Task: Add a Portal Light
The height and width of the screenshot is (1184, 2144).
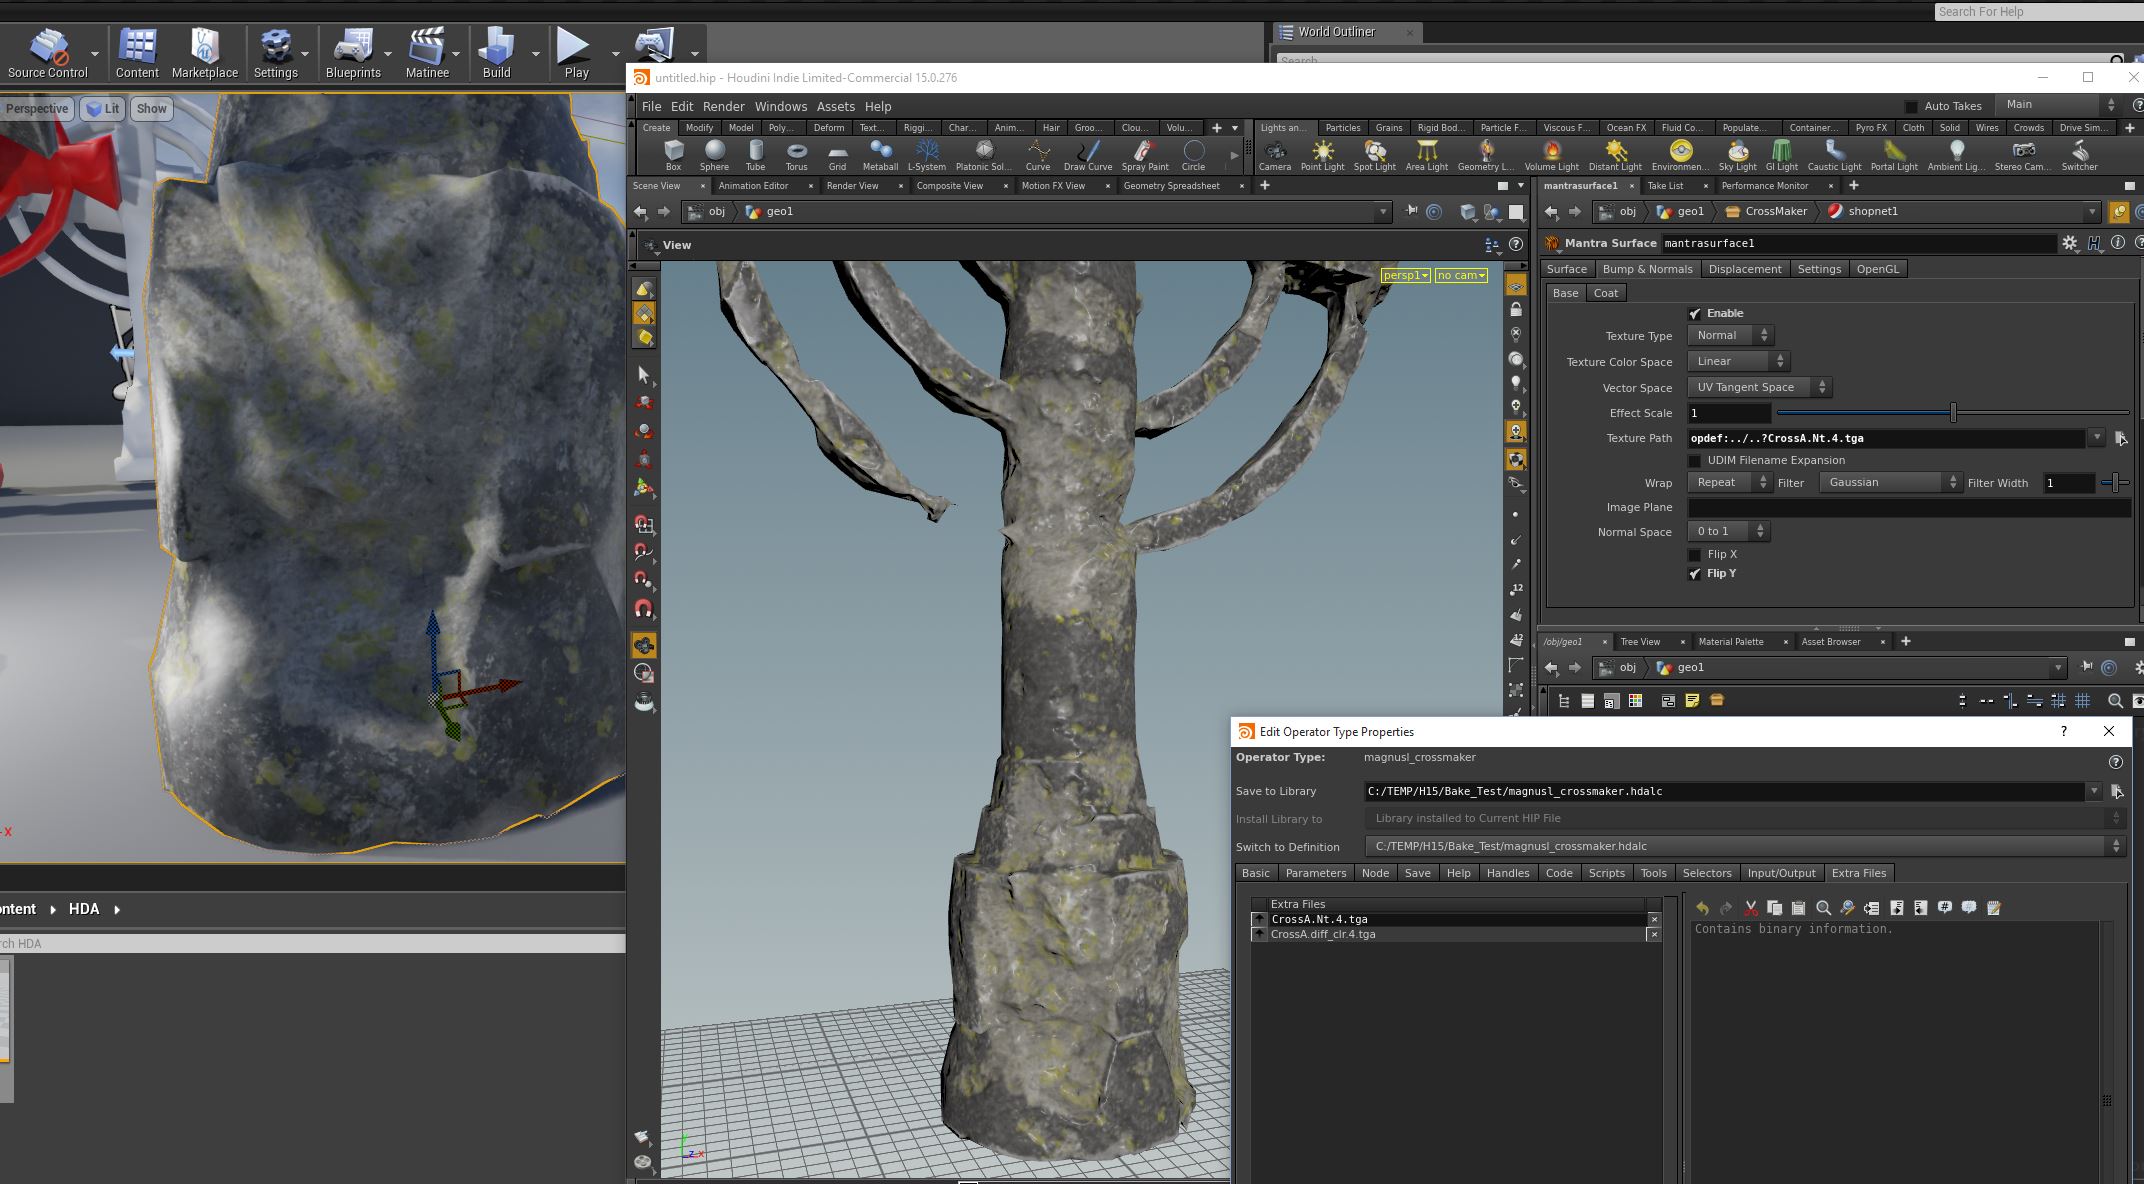Action: click(1894, 155)
